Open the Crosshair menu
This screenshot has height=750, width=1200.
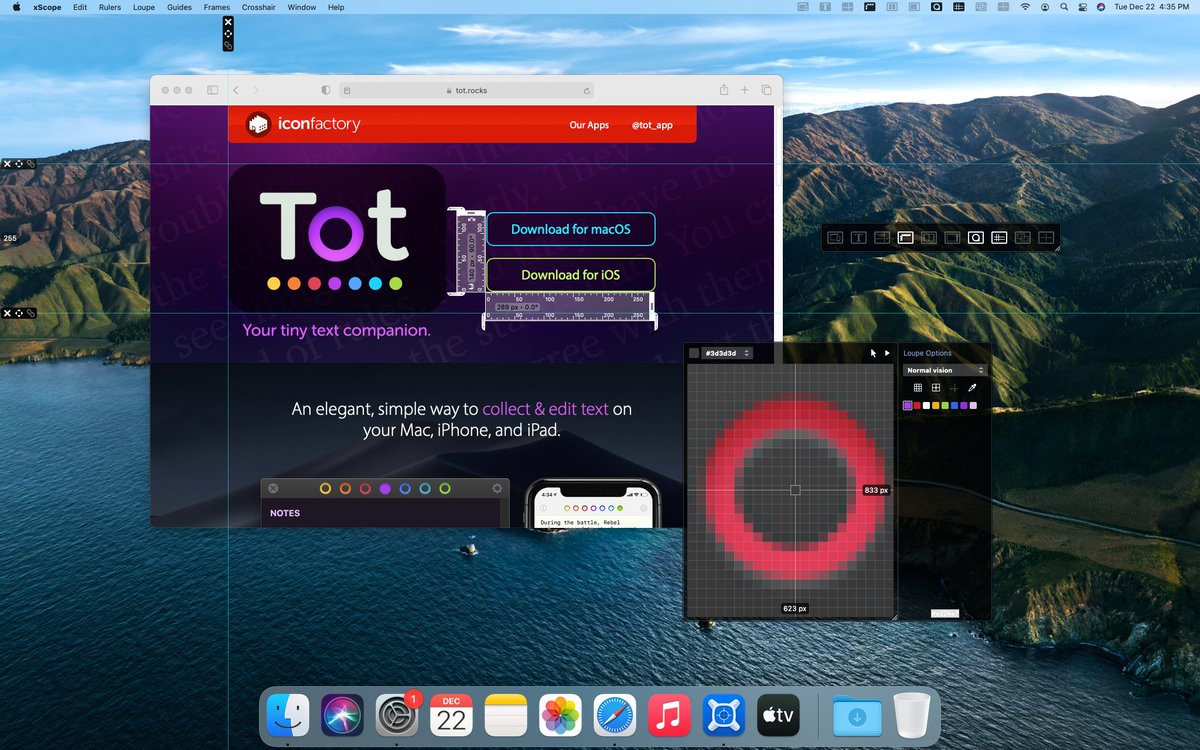click(259, 7)
